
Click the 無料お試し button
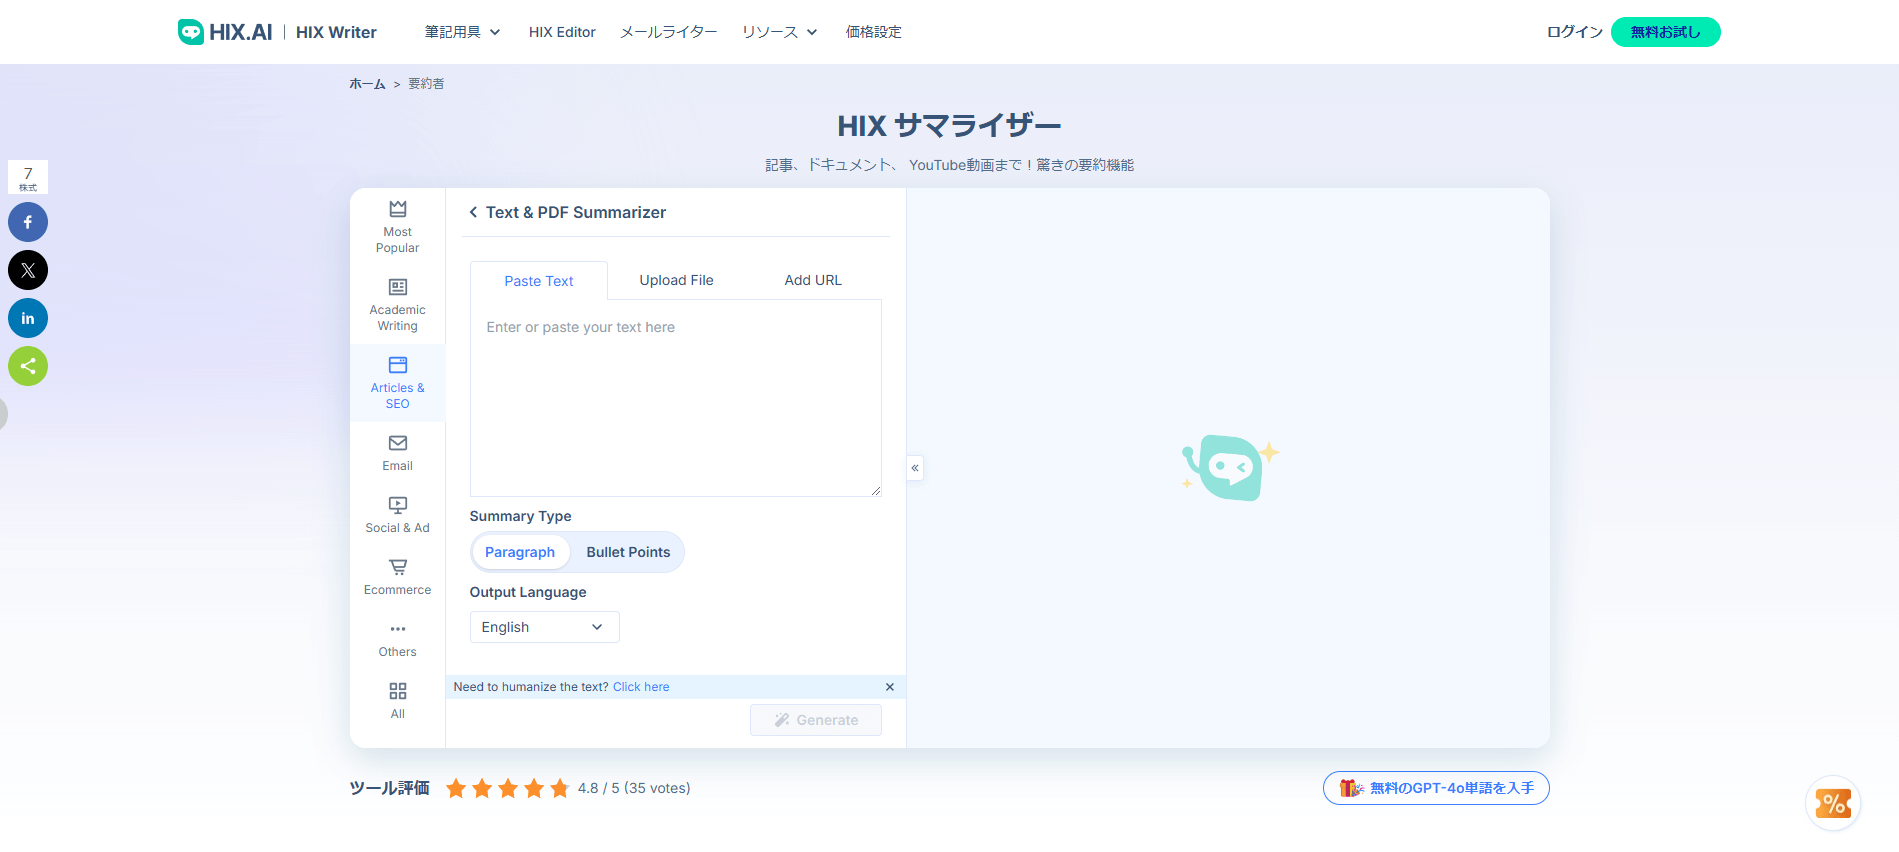pos(1666,32)
